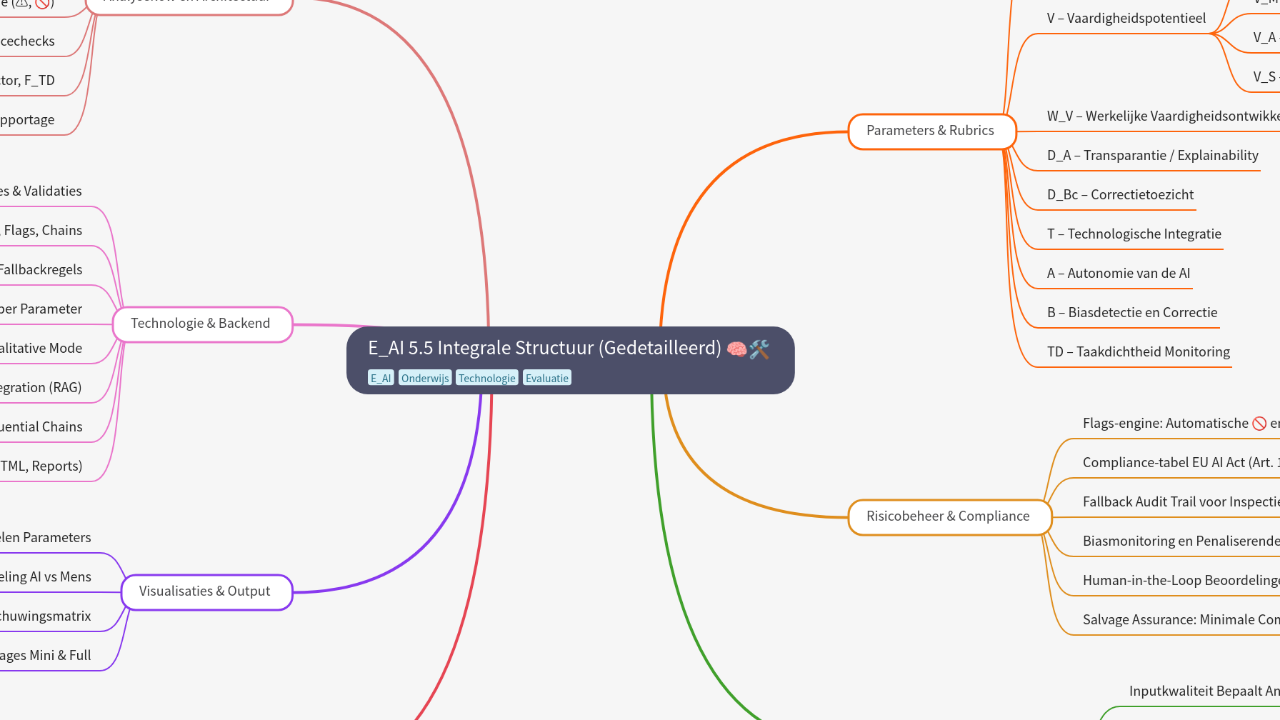
Task: Select the 'uential Chains' item
Action: coord(41,427)
